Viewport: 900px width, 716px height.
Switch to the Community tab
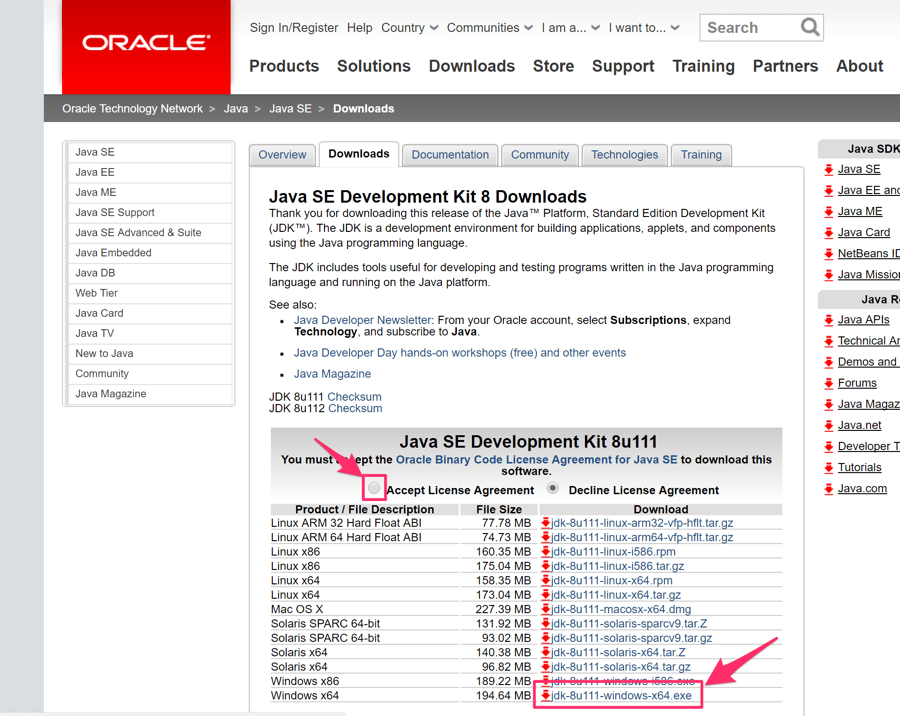tap(540, 155)
